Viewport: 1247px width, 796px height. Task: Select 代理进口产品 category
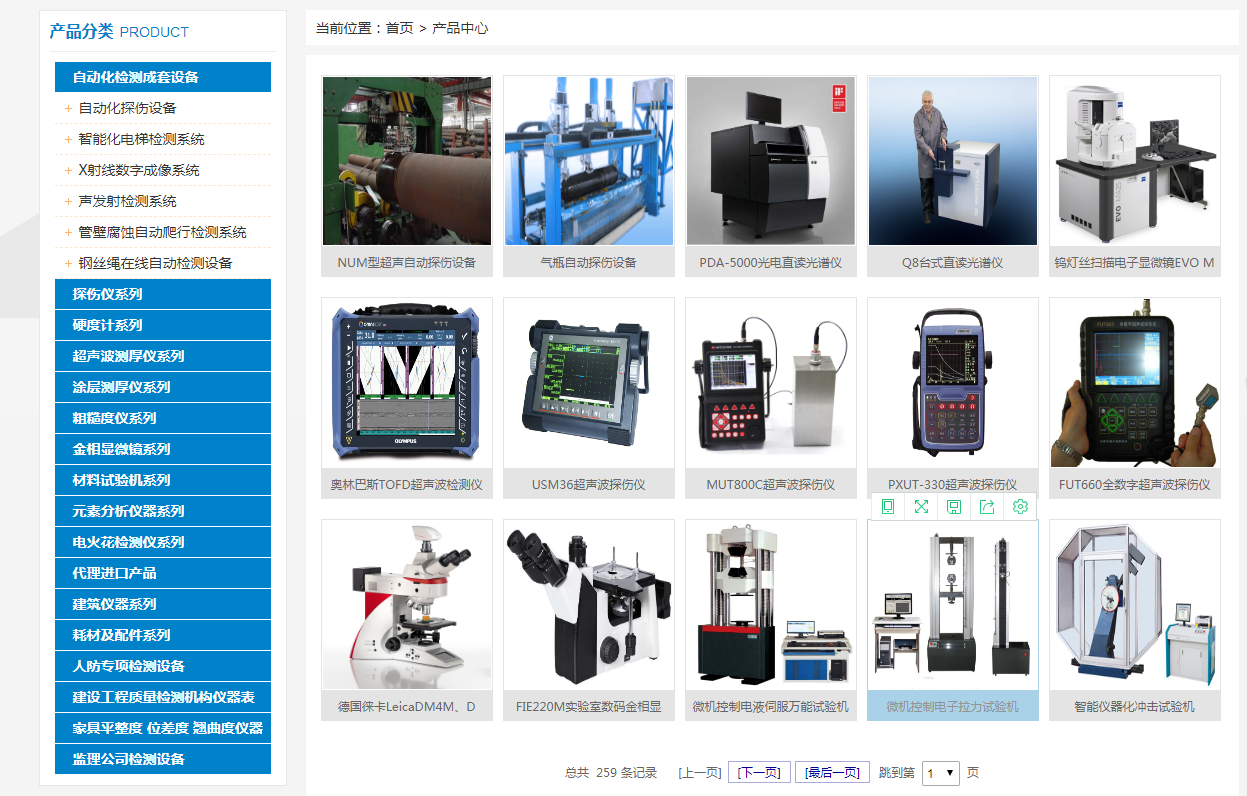[163, 573]
